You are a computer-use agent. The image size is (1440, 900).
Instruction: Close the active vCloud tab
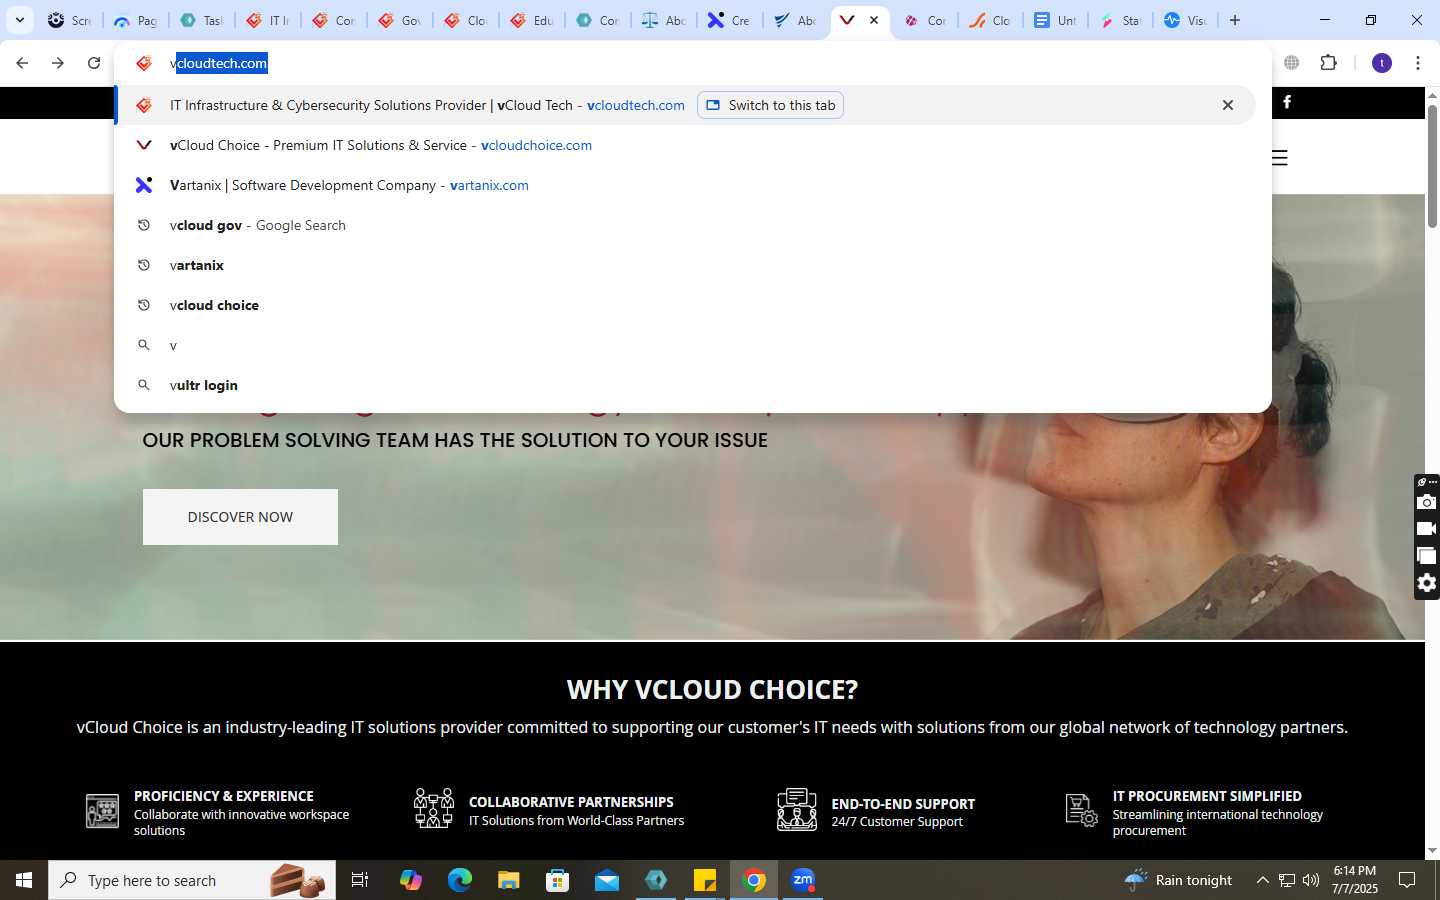point(874,20)
